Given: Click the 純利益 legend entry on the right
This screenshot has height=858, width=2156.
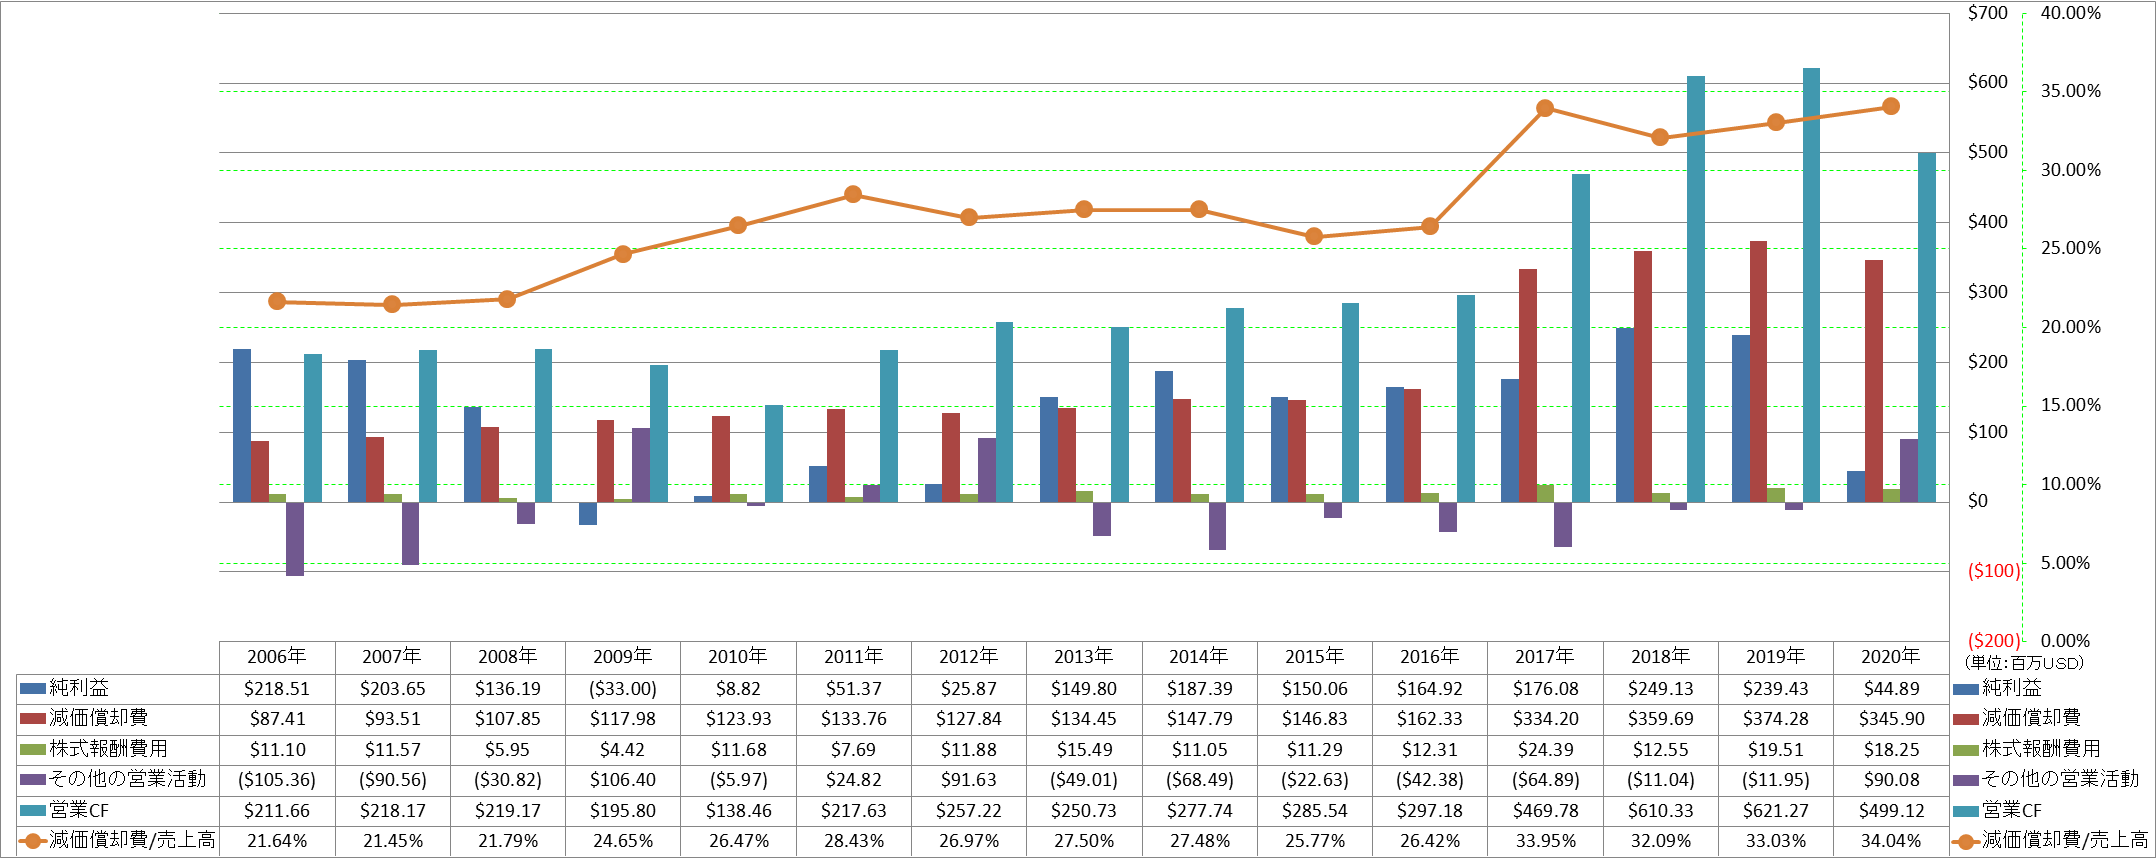Looking at the screenshot, I should coord(1996,688).
